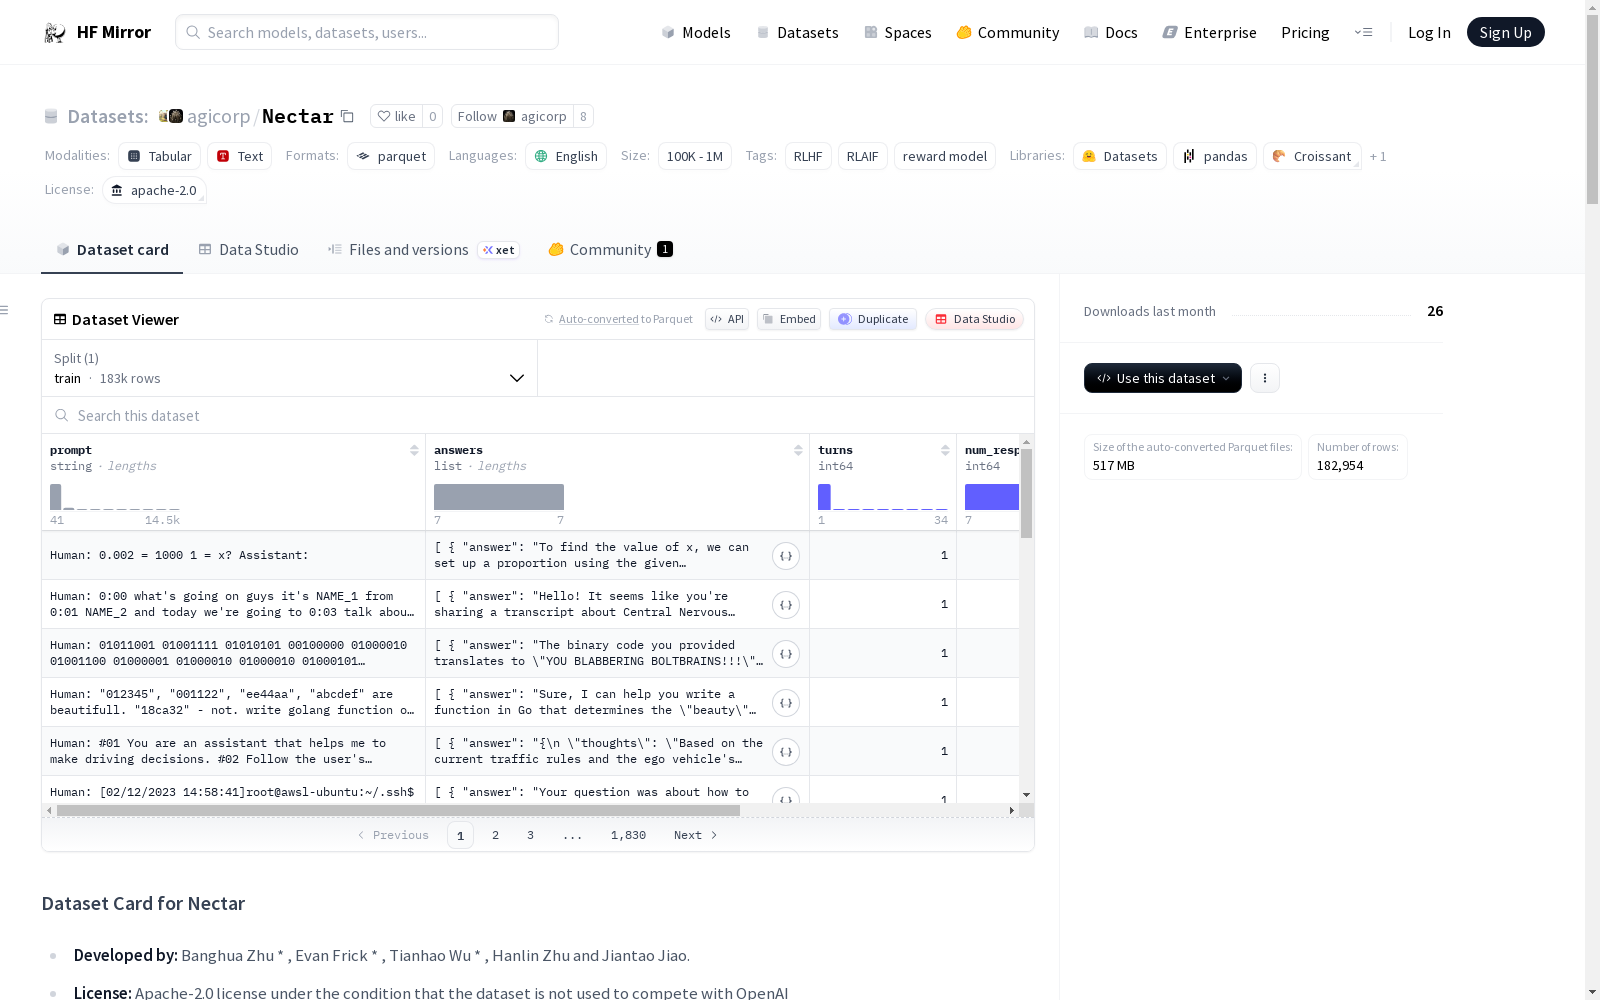Click the 100K - 1M size tag
This screenshot has width=1600, height=1000.
pyautogui.click(x=695, y=156)
